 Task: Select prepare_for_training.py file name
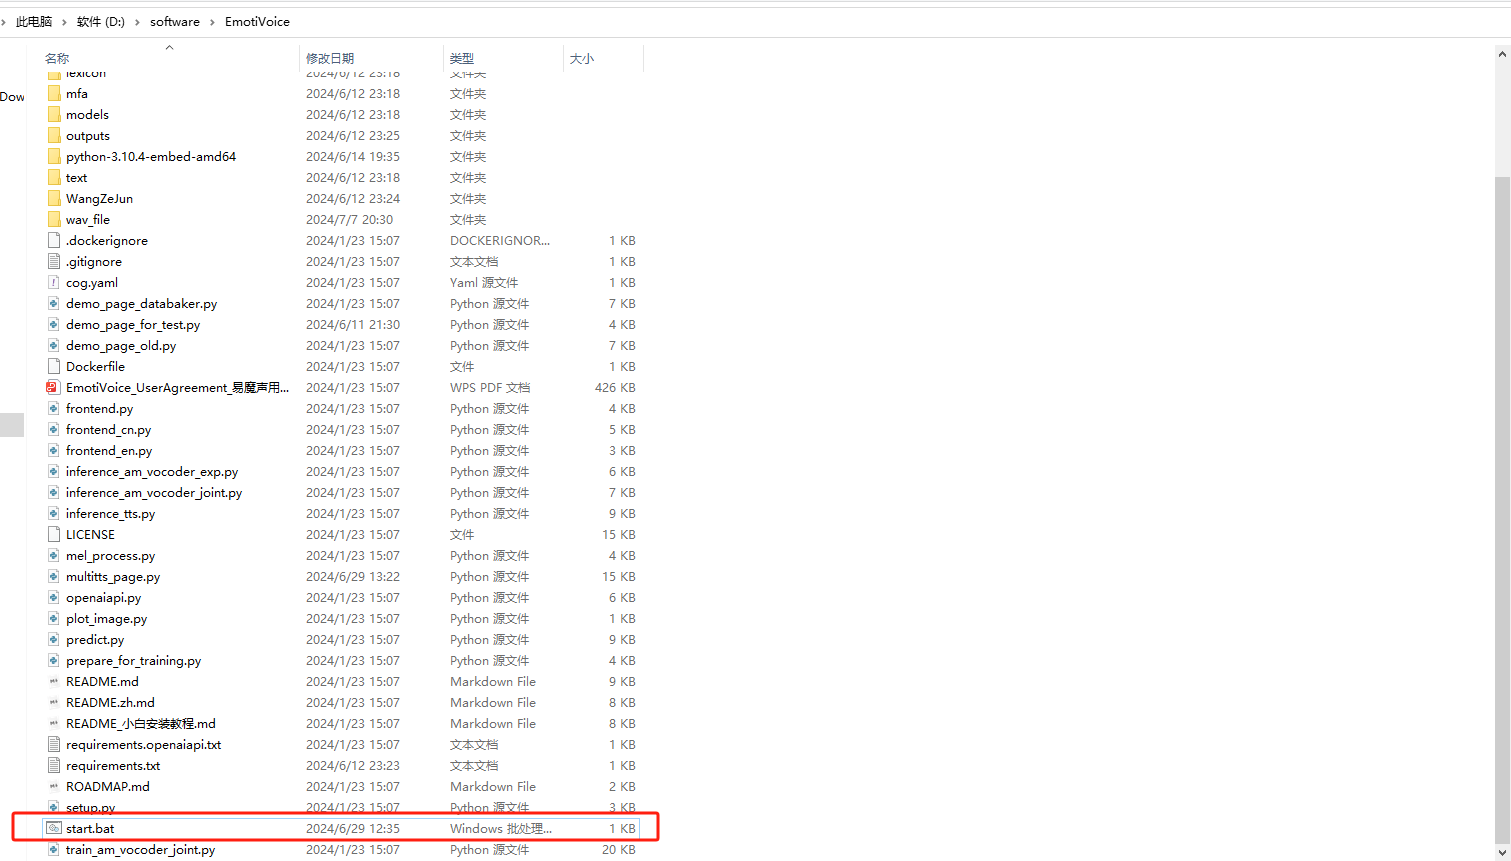134,661
